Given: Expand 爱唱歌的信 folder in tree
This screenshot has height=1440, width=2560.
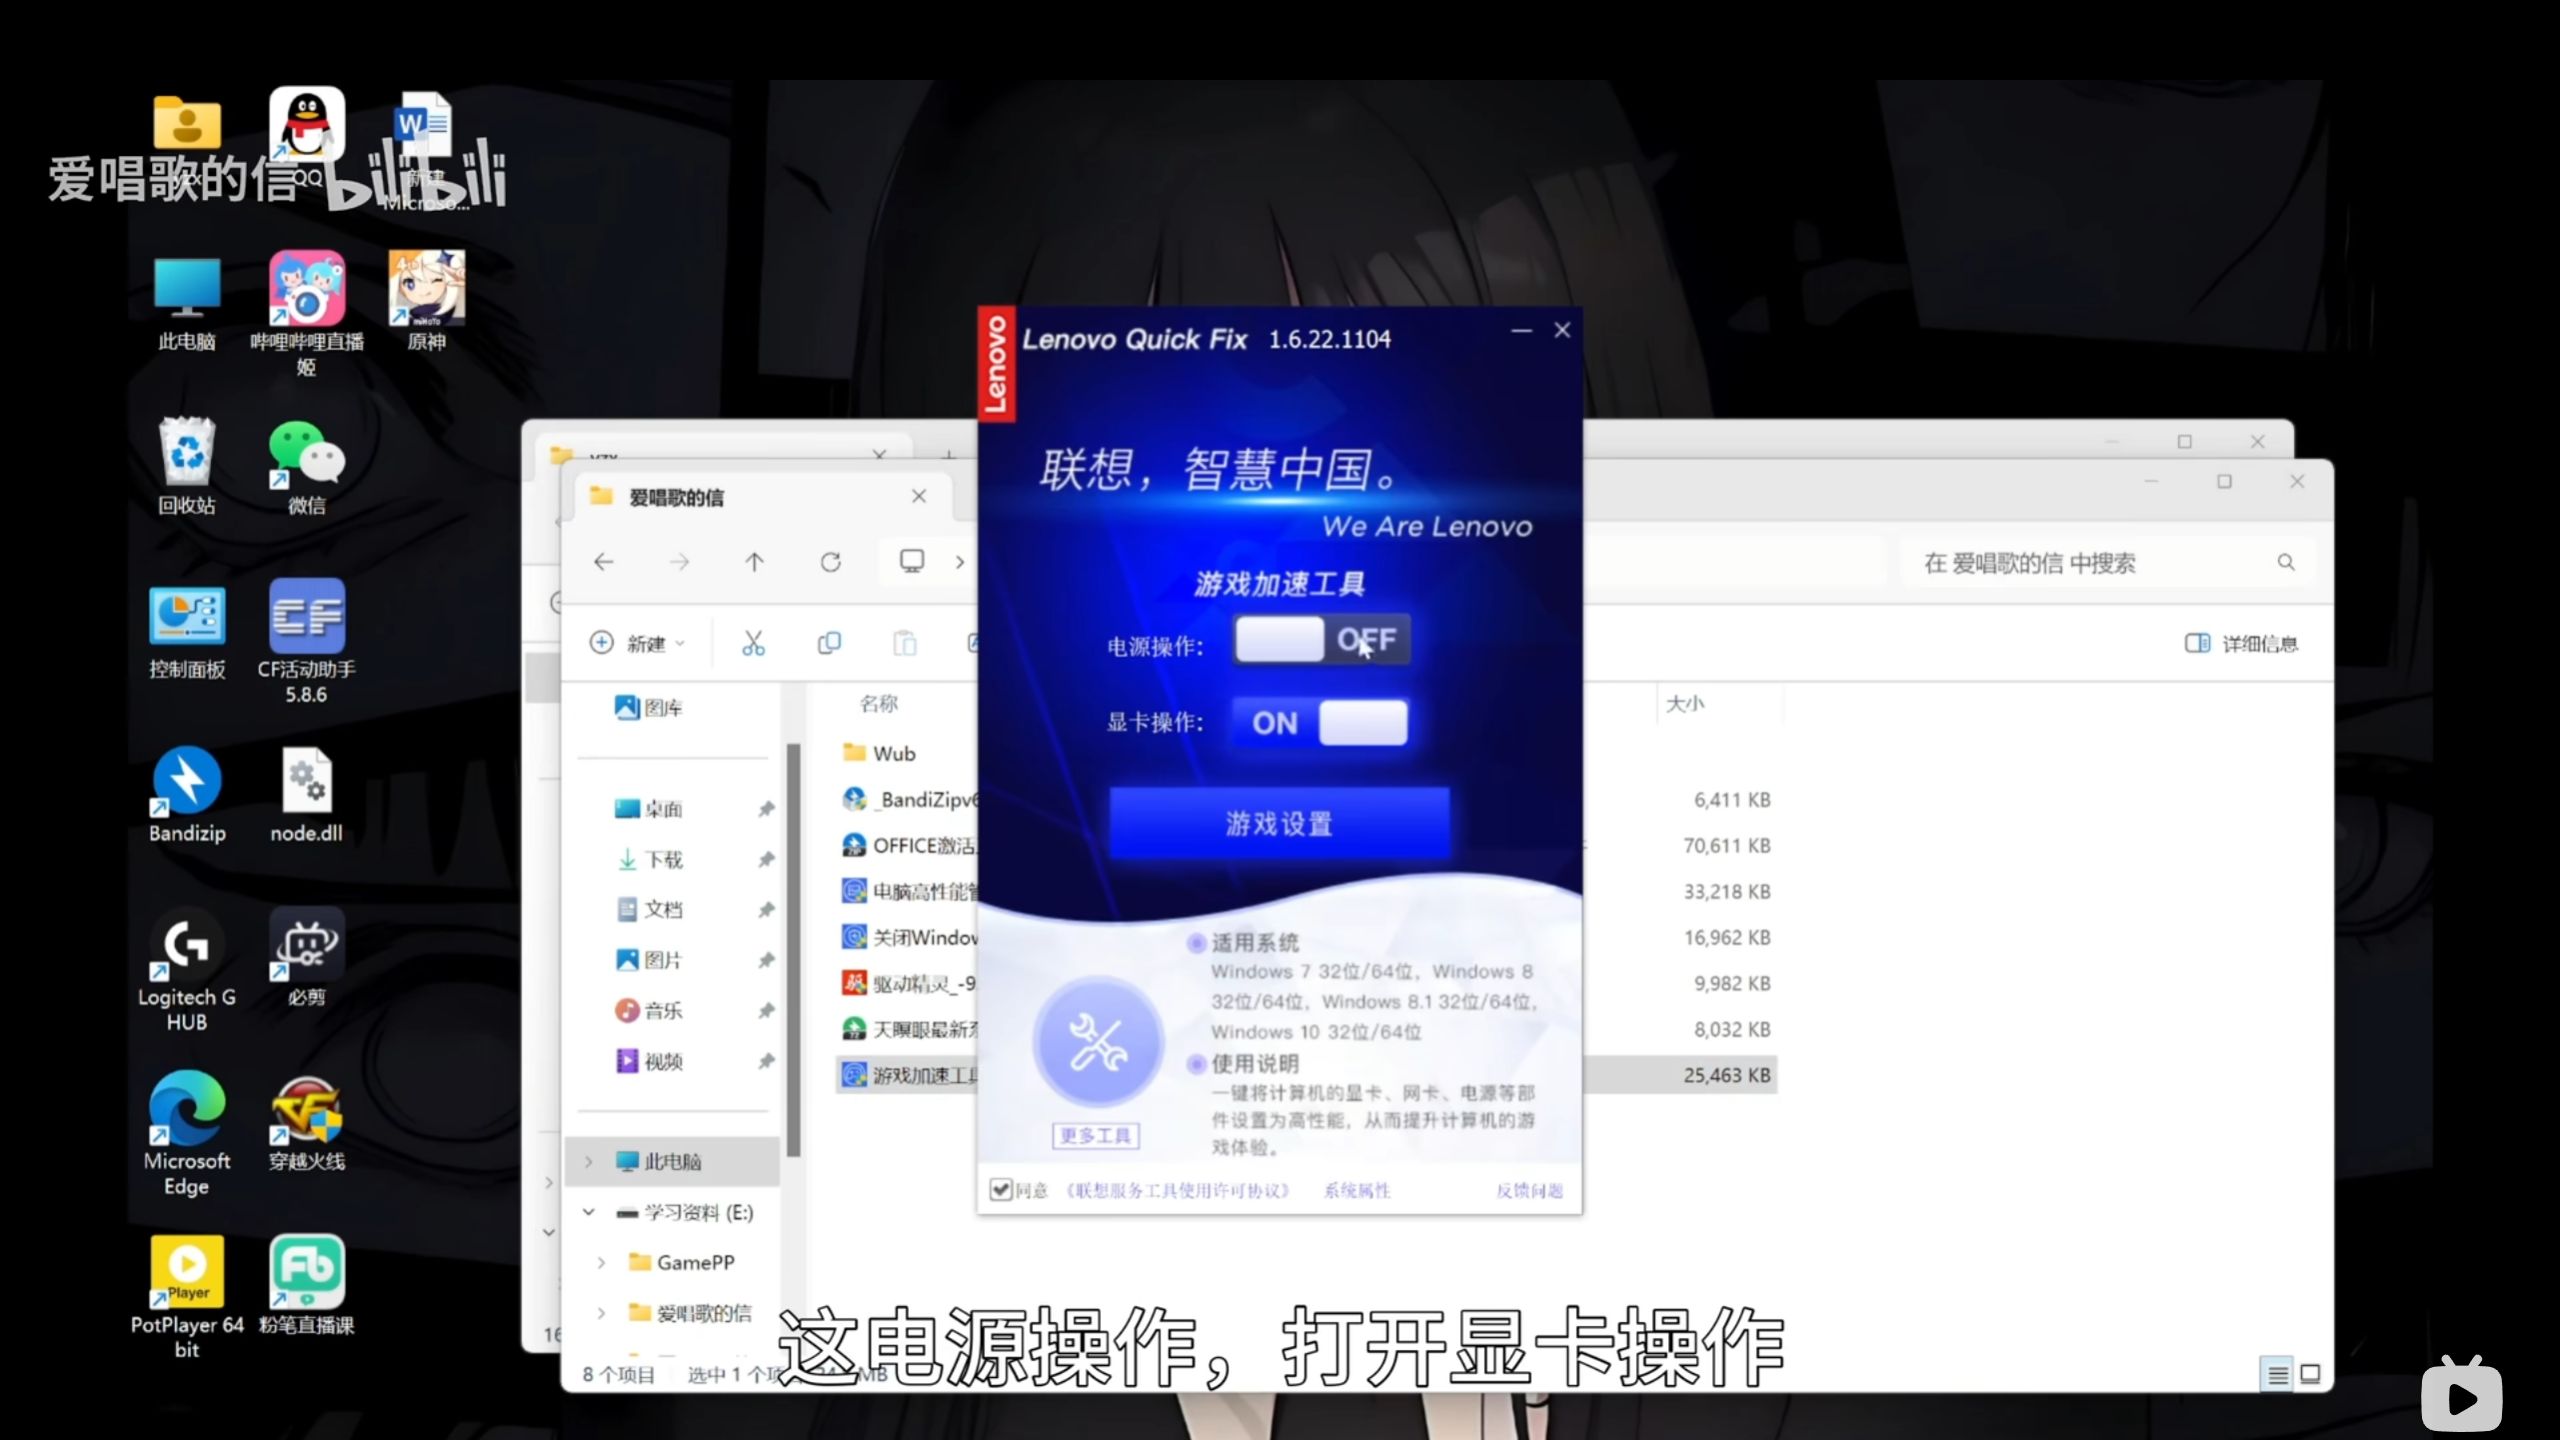Looking at the screenshot, I should 601,1313.
